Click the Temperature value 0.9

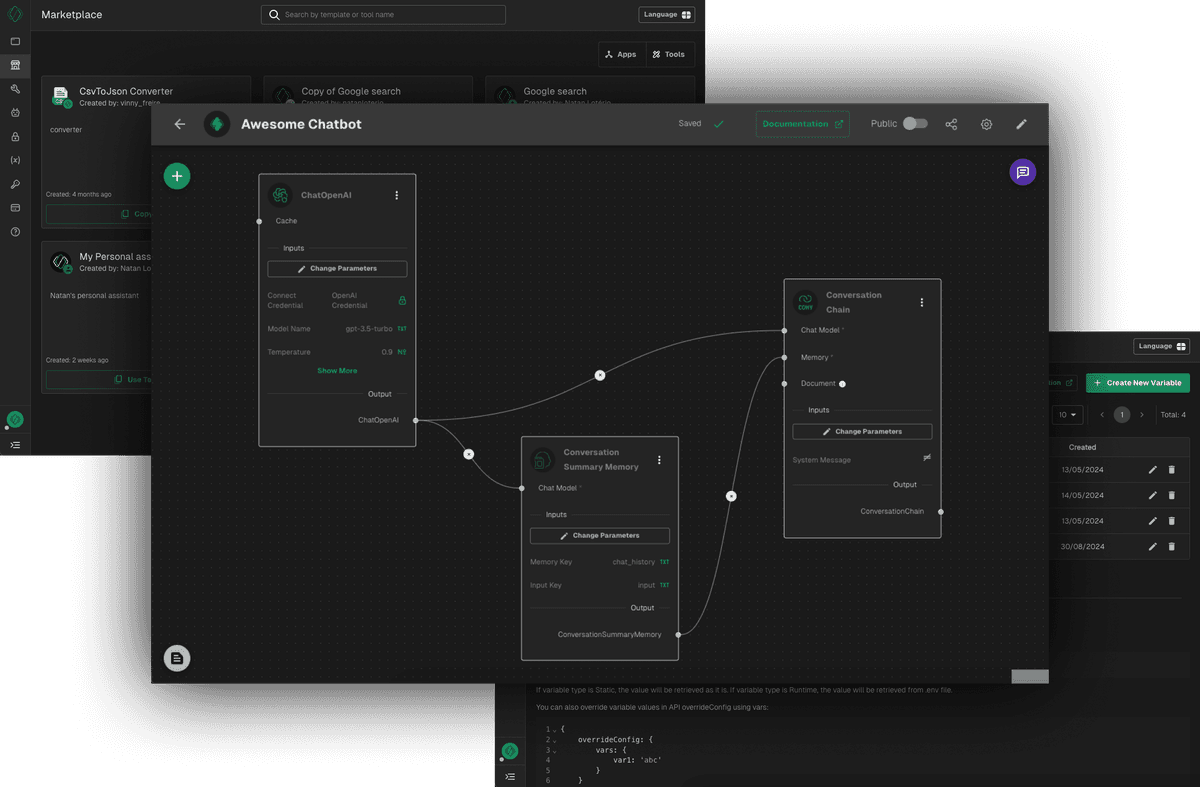pos(387,352)
